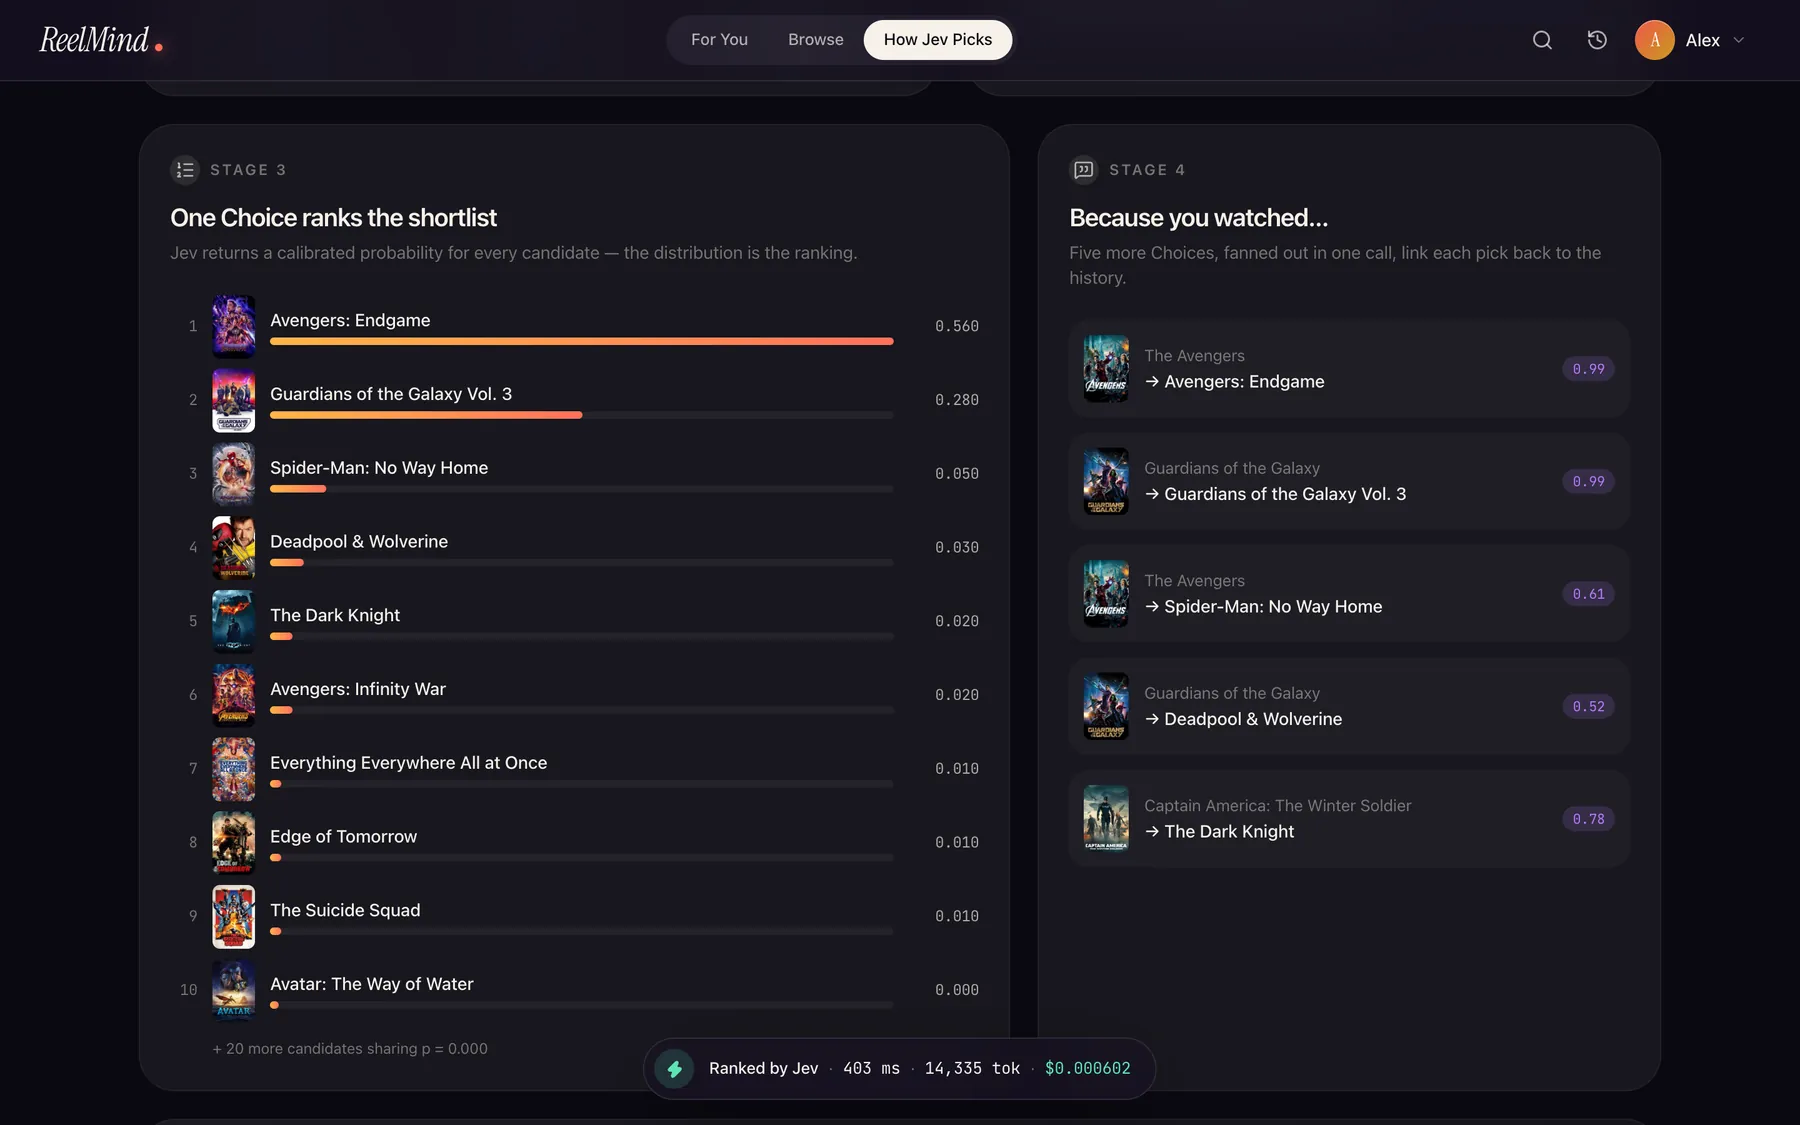Open The Avengers to Avengers: Endgame card
This screenshot has height=1125, width=1800.
(1349, 369)
